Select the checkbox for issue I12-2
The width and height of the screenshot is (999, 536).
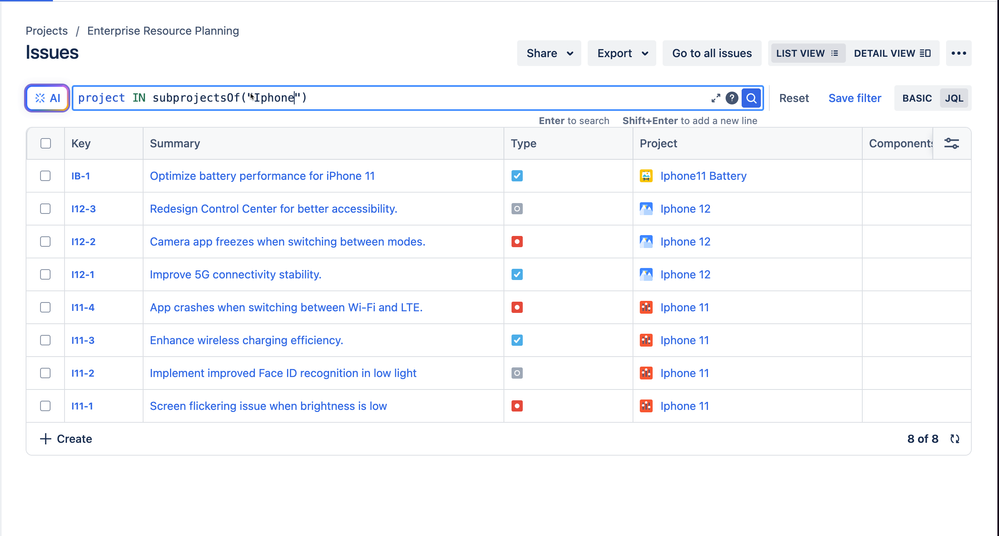click(x=45, y=242)
